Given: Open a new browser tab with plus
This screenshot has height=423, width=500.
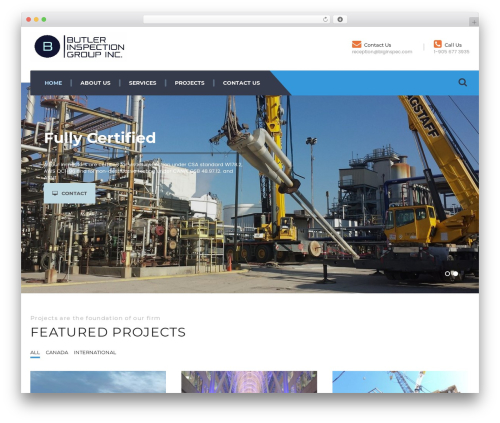Looking at the screenshot, I should click(474, 22).
